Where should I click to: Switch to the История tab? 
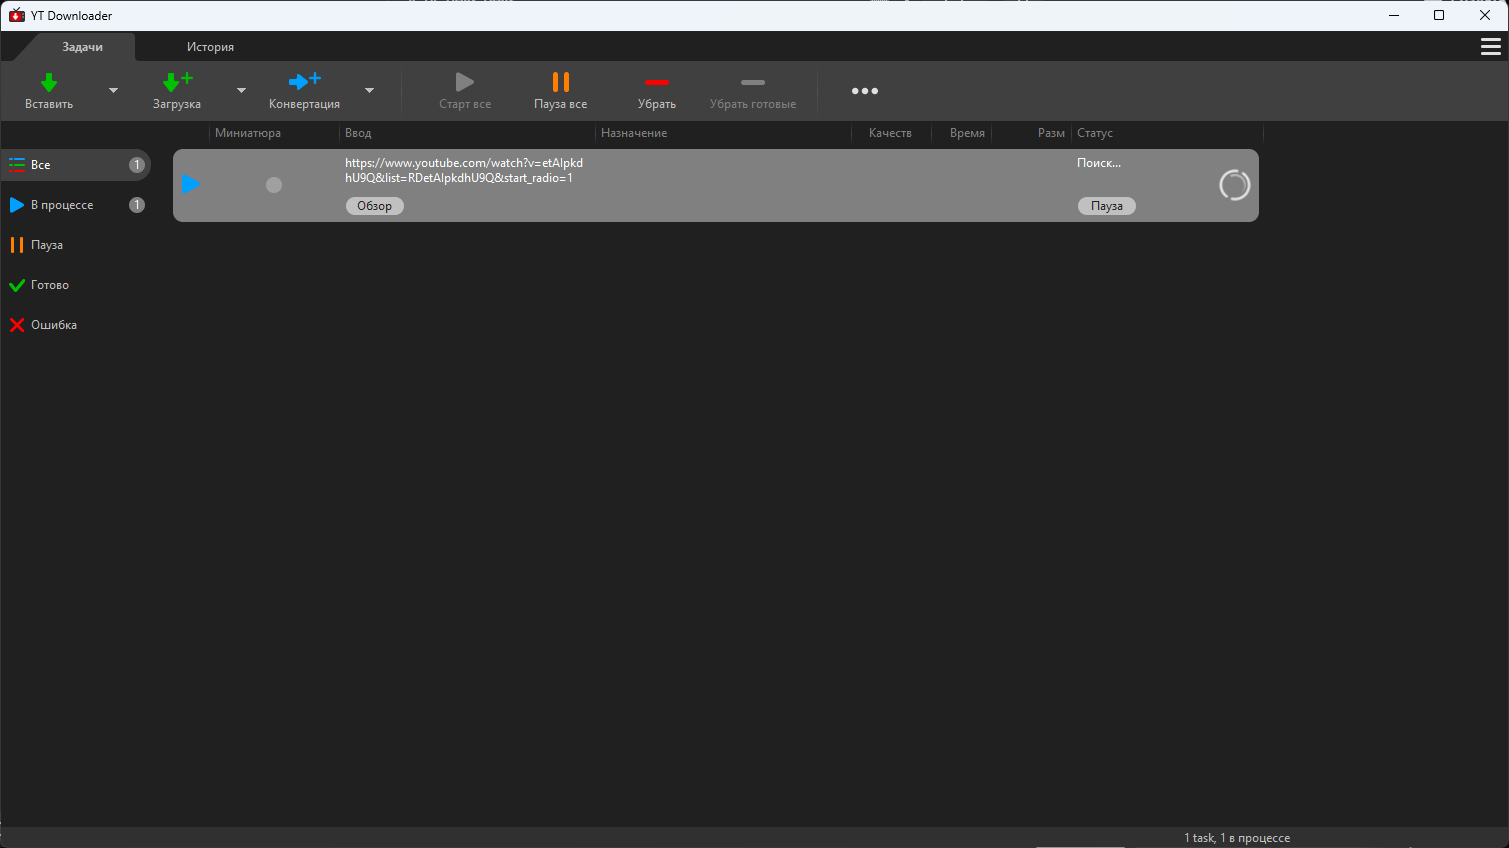tap(210, 47)
